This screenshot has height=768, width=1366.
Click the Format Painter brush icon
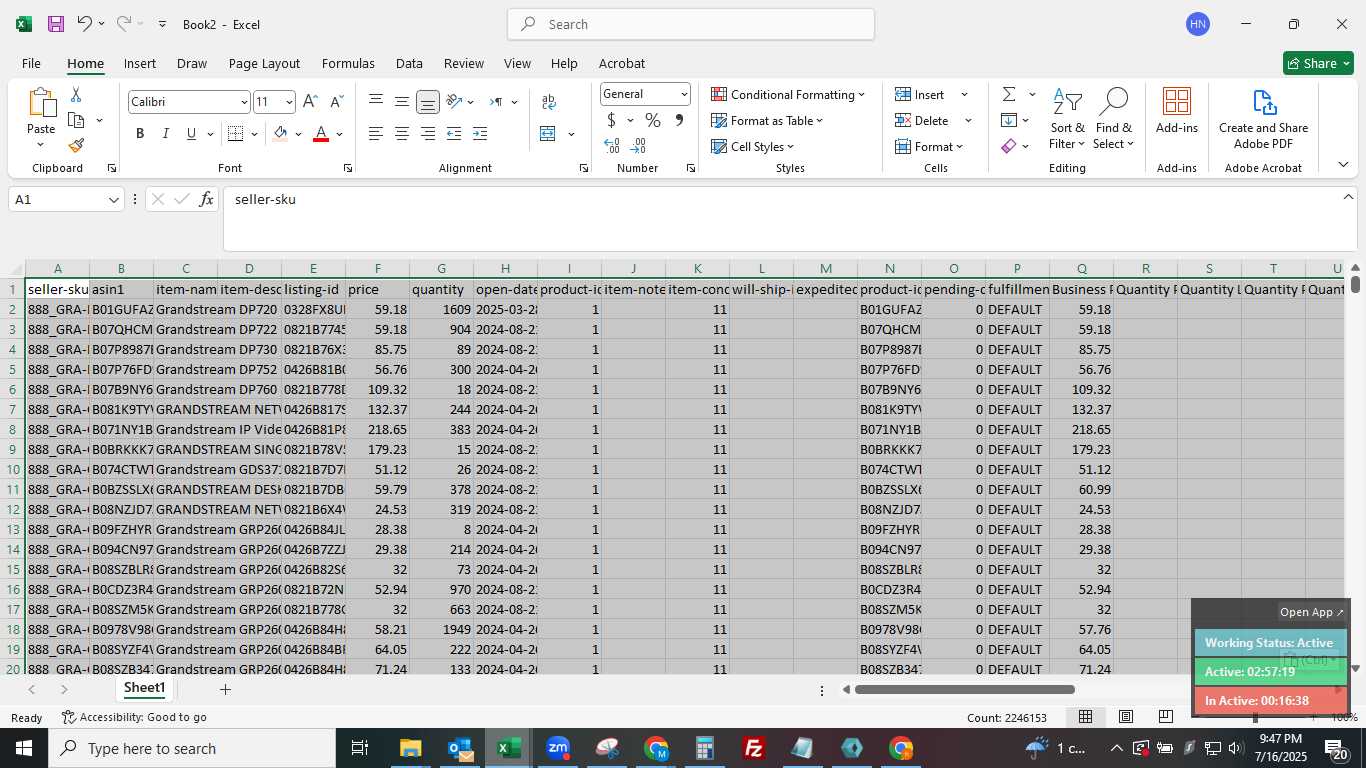tap(76, 145)
